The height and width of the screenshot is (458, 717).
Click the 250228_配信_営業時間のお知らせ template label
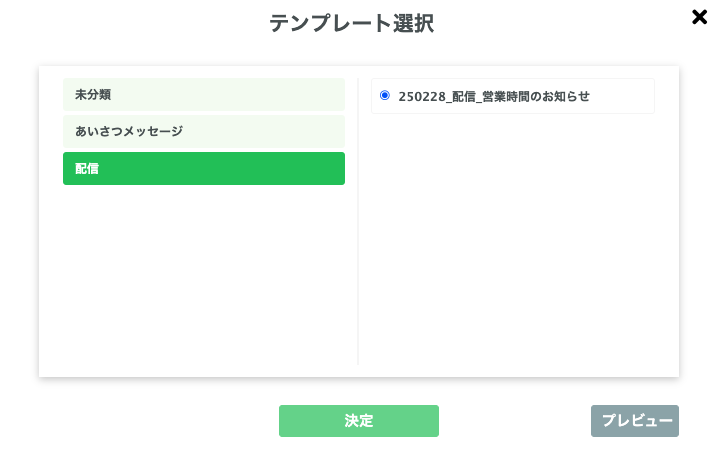(x=494, y=97)
